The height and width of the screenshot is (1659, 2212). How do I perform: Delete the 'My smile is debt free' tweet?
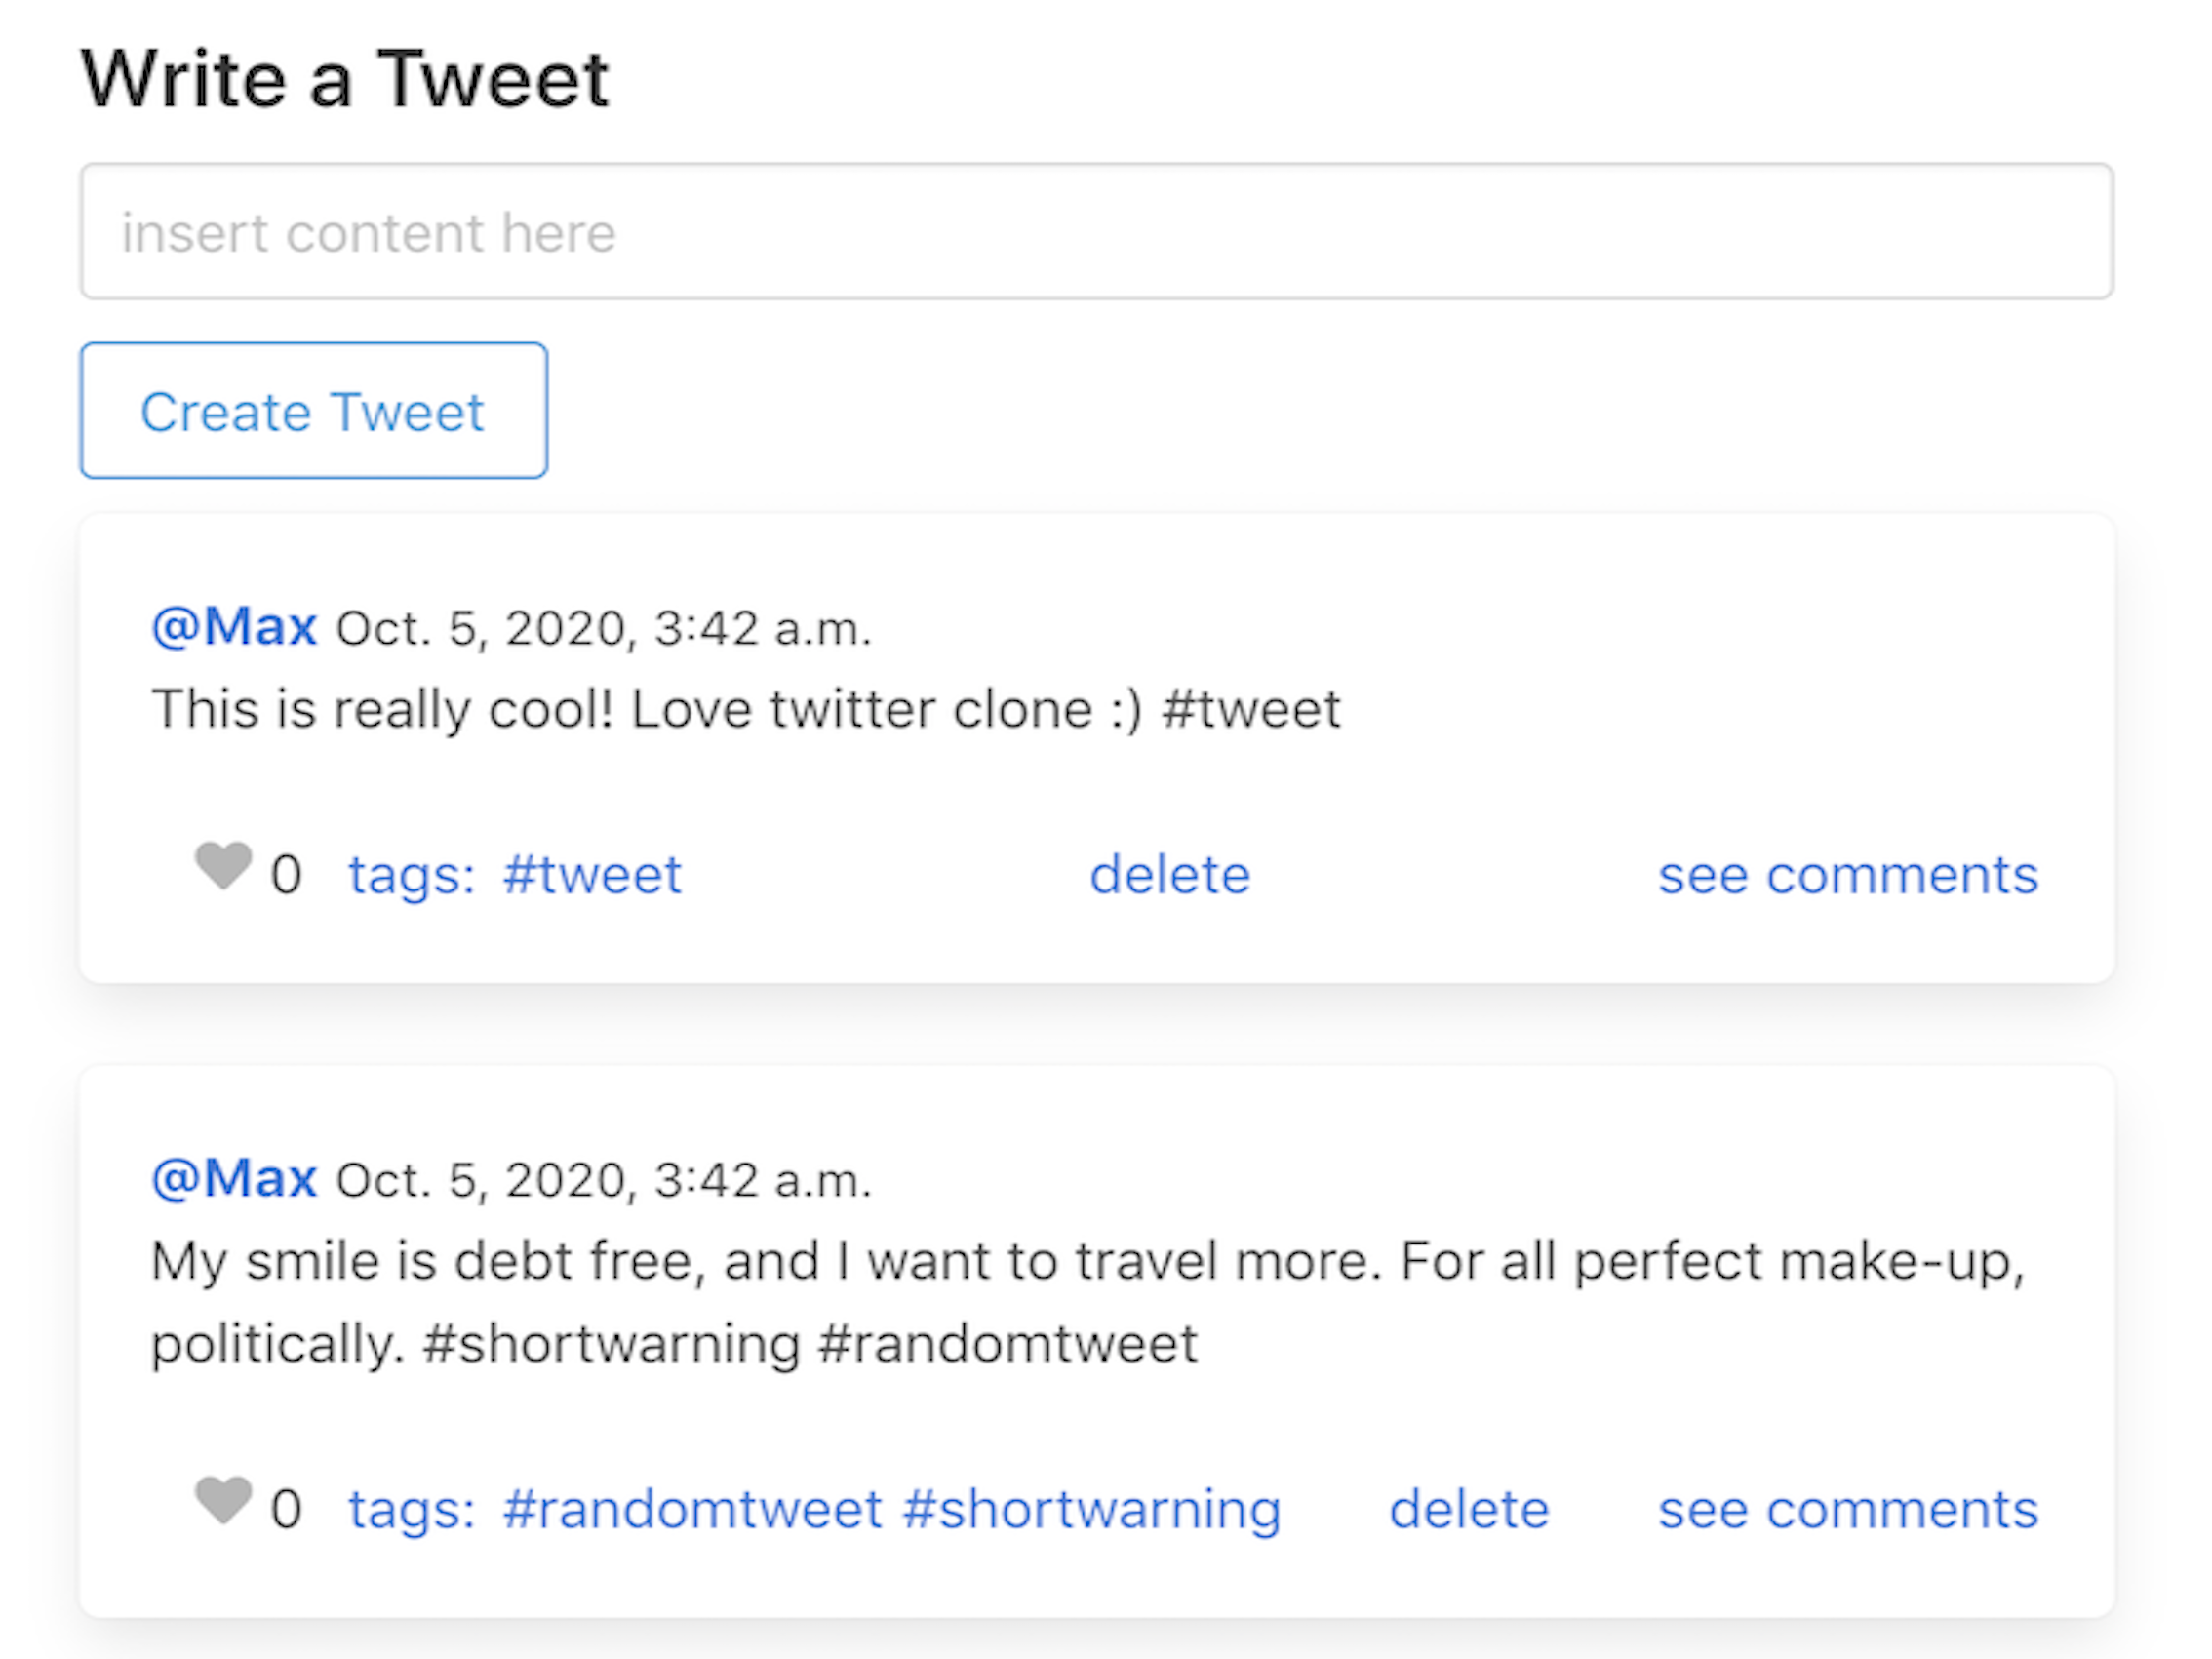pos(1470,1509)
